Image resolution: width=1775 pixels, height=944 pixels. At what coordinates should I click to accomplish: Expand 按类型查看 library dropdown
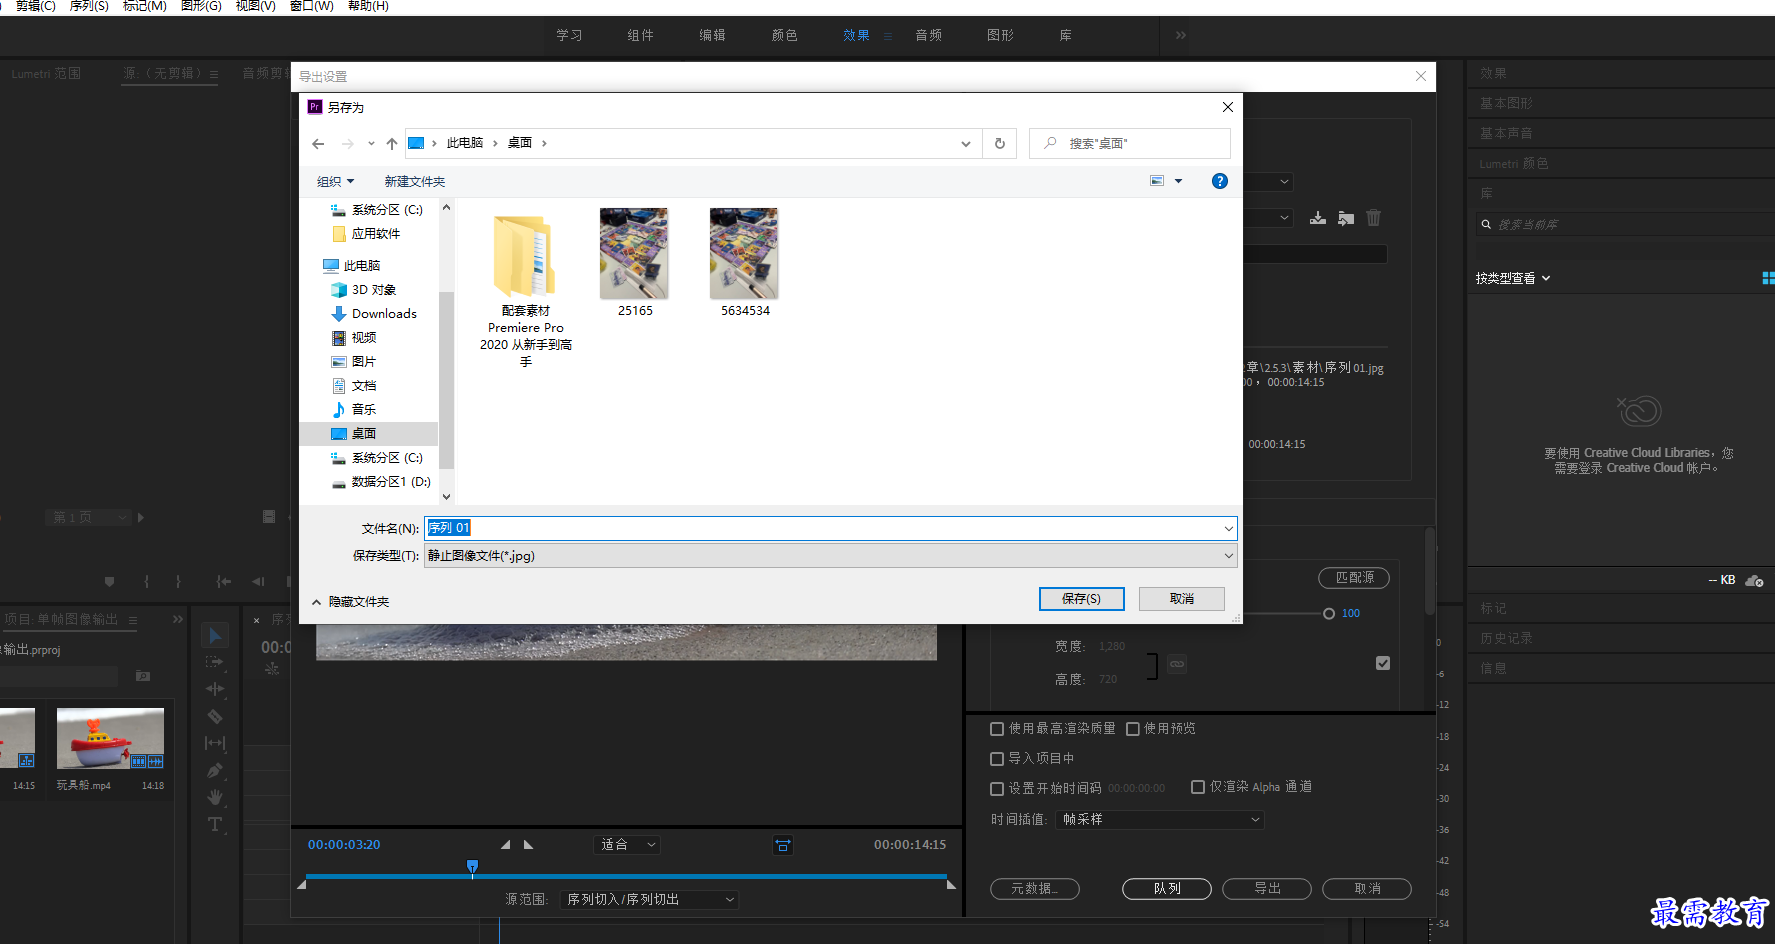pos(1513,279)
